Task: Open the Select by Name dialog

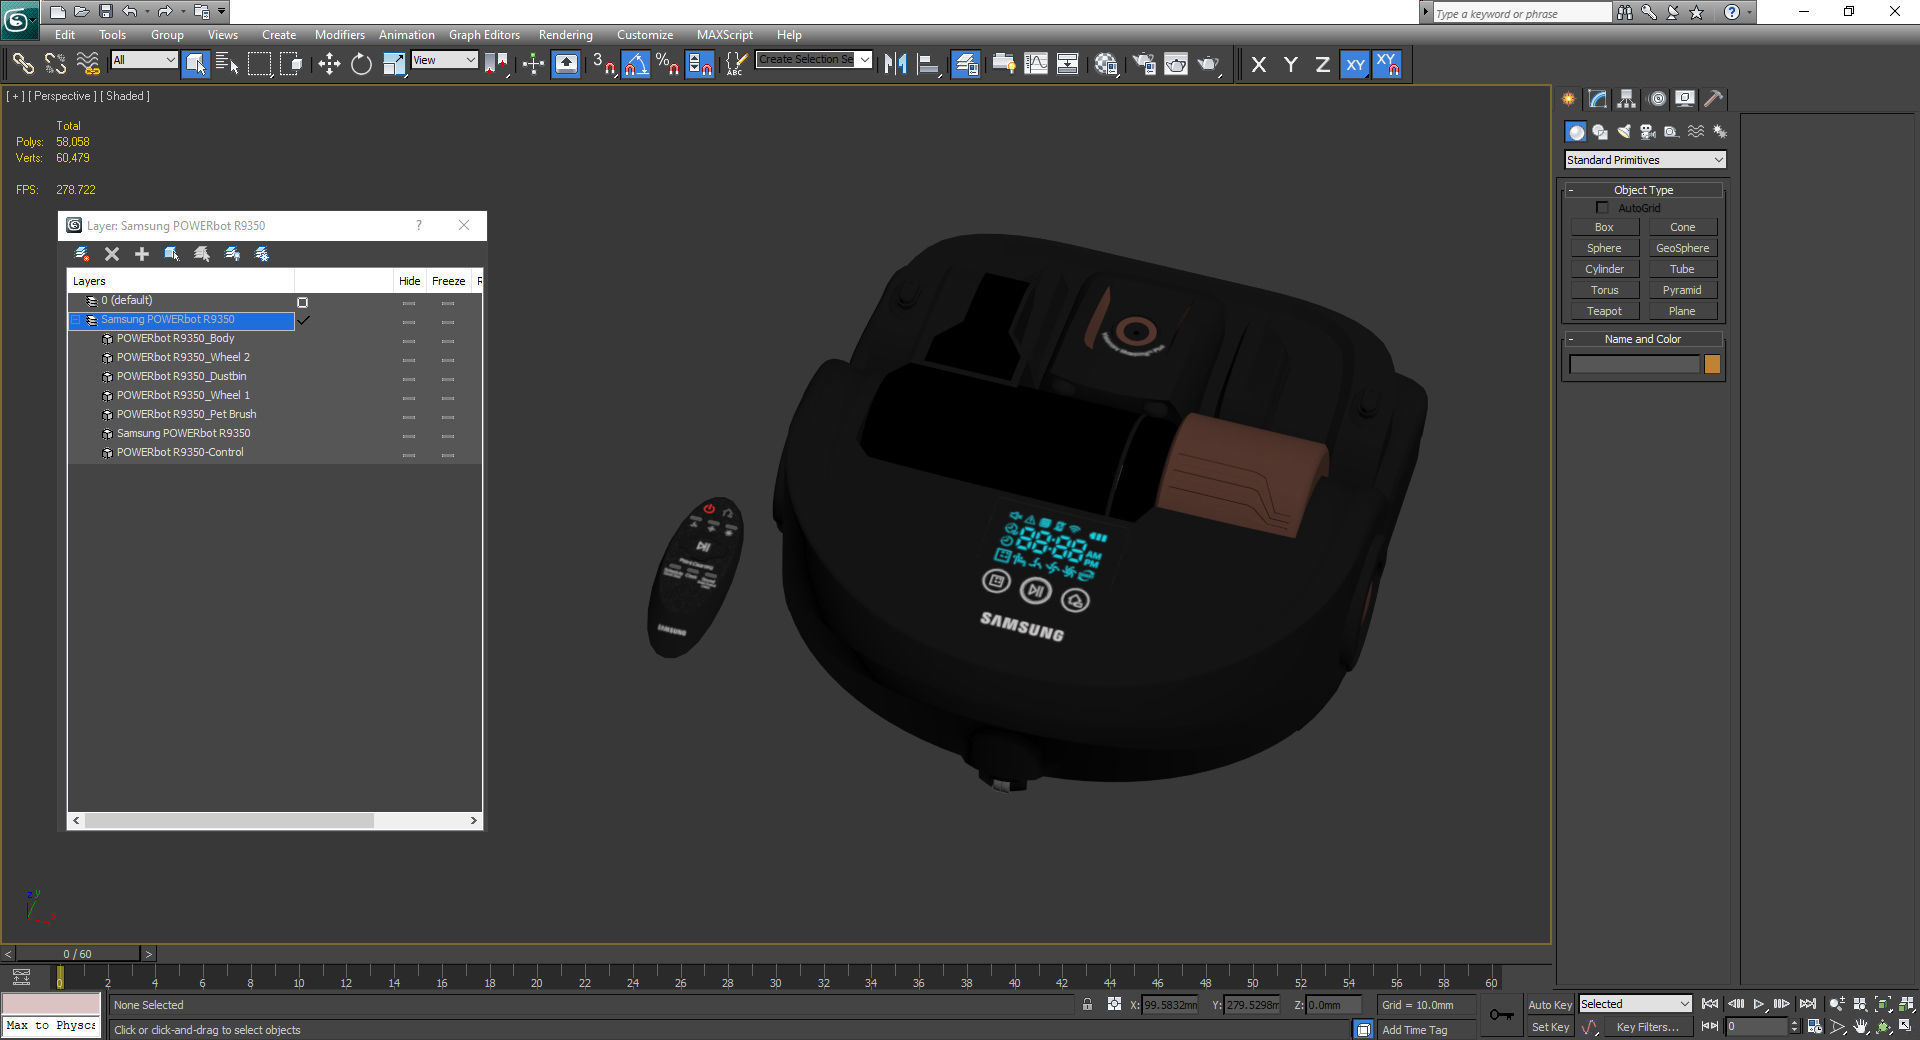Action: (x=227, y=64)
